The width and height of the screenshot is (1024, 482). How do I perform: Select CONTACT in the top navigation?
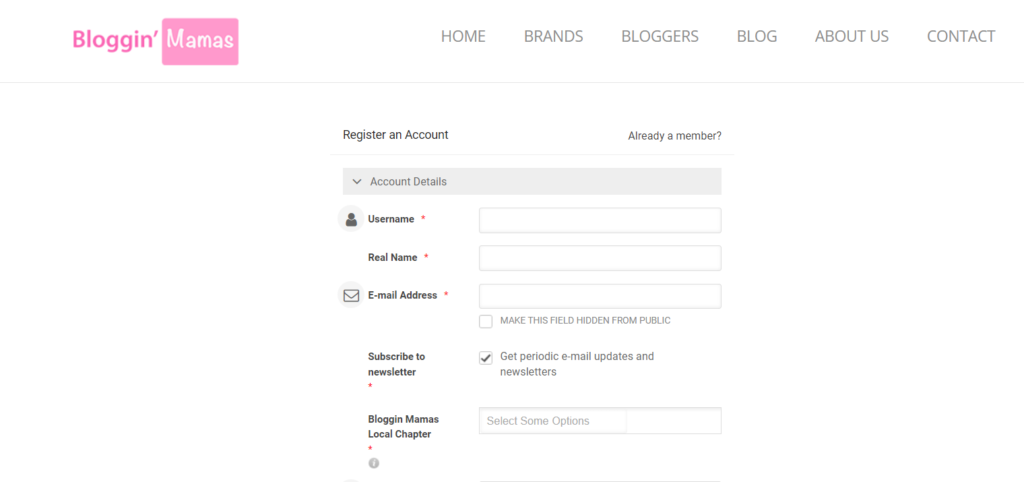click(961, 36)
